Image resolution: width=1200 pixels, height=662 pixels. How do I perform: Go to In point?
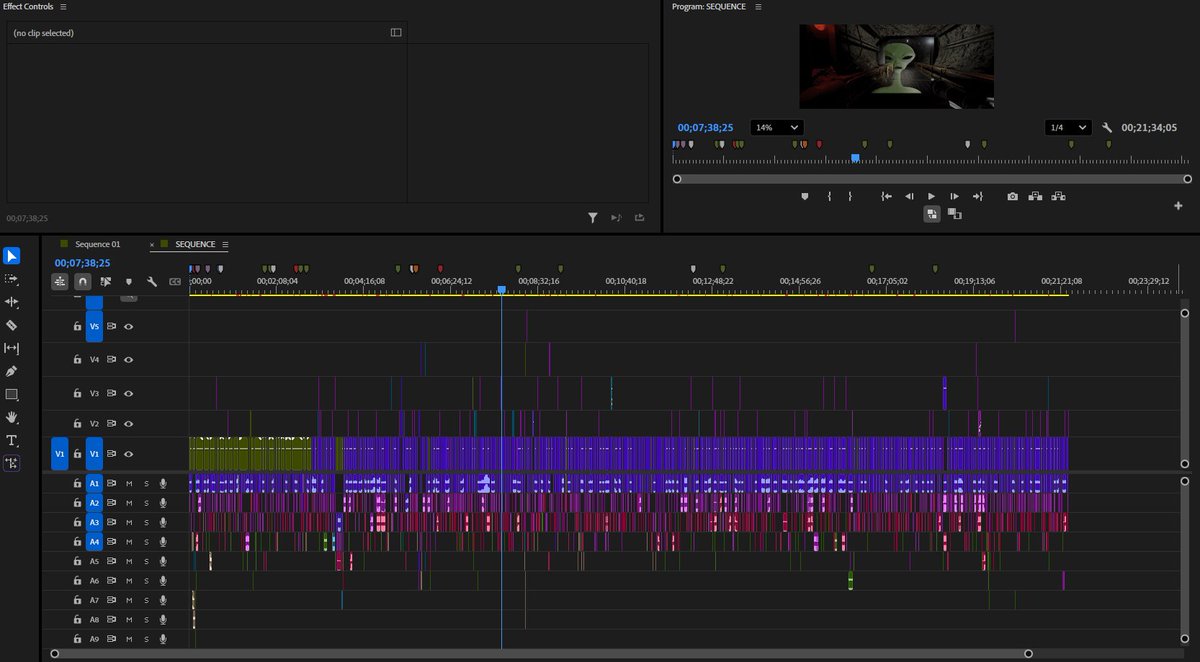886,196
